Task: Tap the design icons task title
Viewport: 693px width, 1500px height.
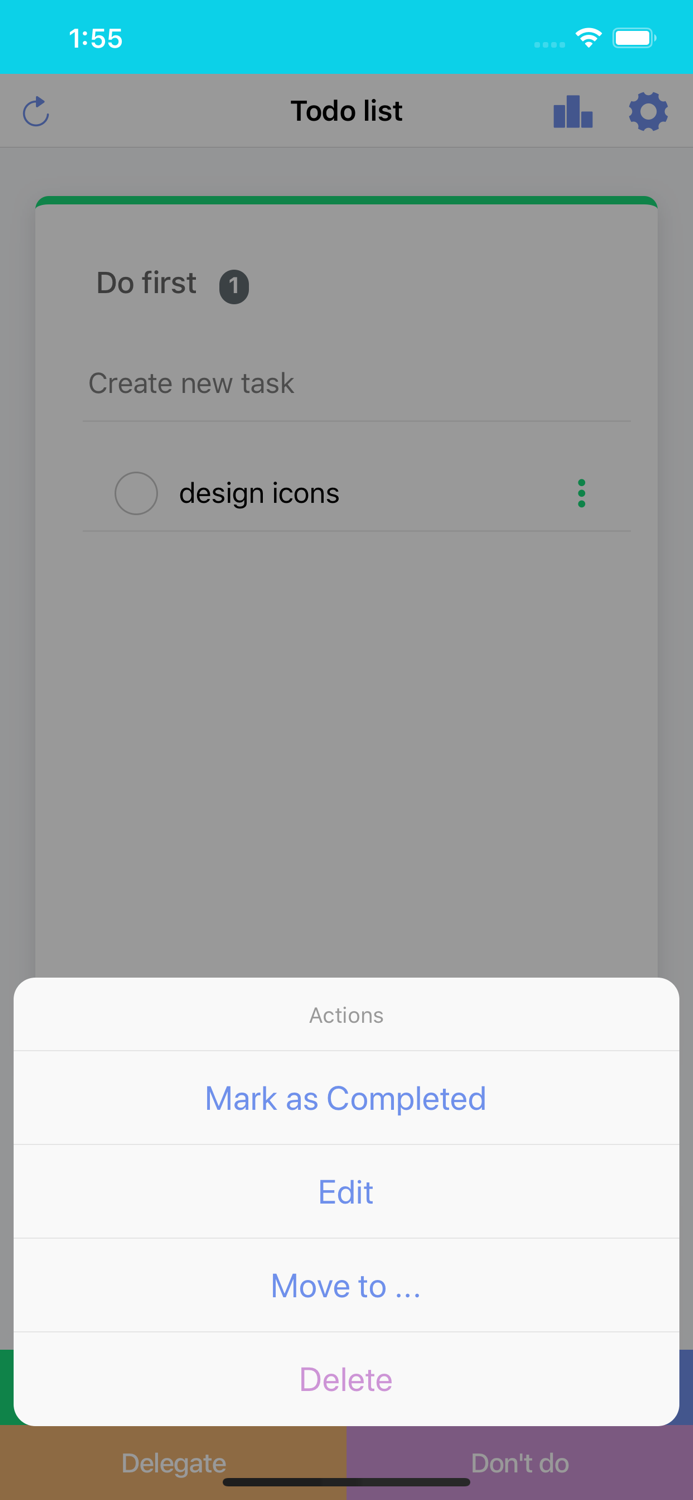Action: click(x=259, y=493)
